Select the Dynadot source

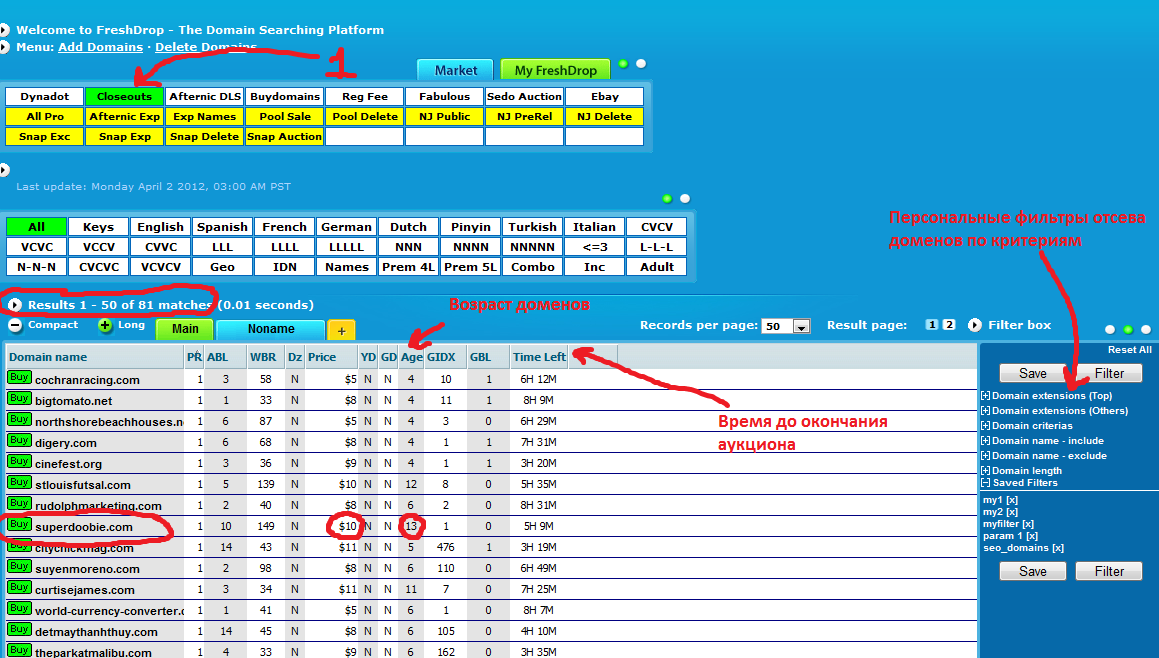[44, 97]
